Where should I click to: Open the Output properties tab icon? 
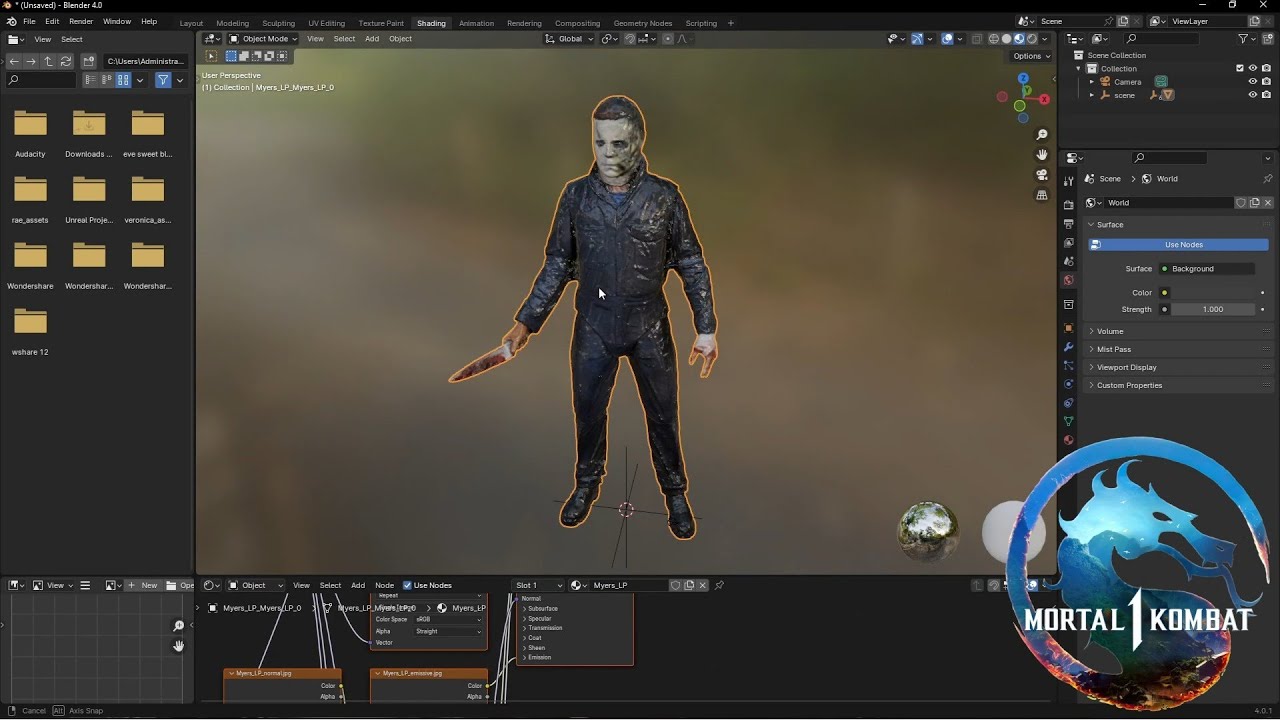click(x=1069, y=223)
